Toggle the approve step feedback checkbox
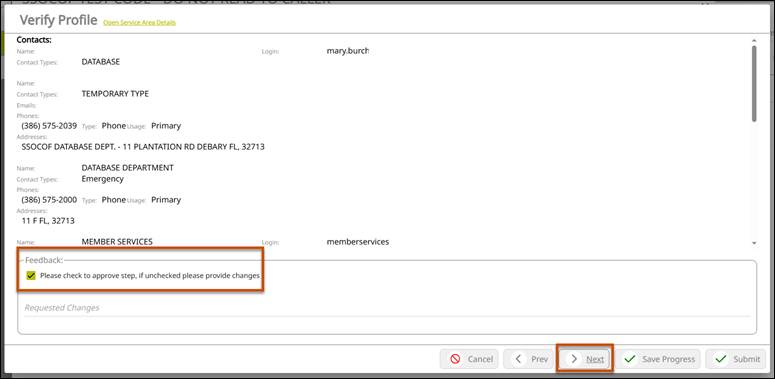The width and height of the screenshot is (775, 379). coord(31,276)
